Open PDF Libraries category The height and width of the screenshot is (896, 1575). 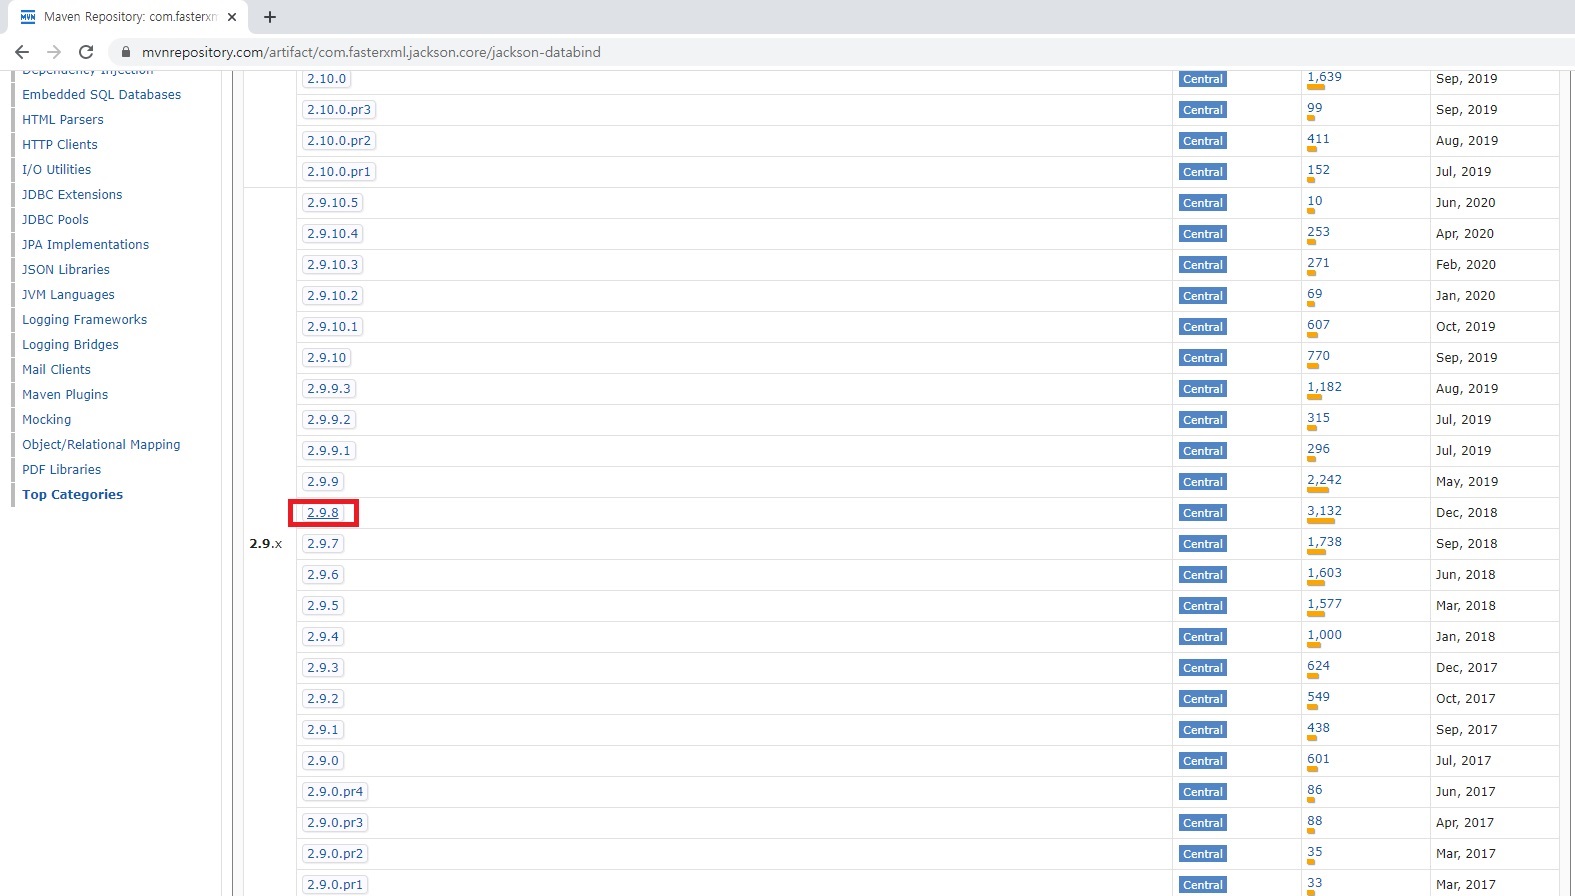tap(61, 470)
